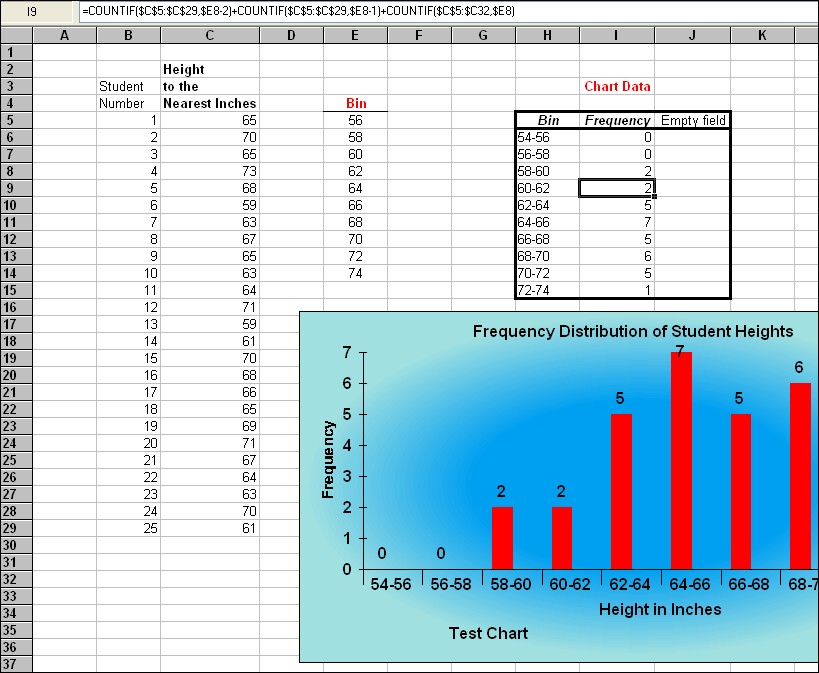819x673 pixels.
Task: Select the Test Chart text label
Action: point(488,633)
